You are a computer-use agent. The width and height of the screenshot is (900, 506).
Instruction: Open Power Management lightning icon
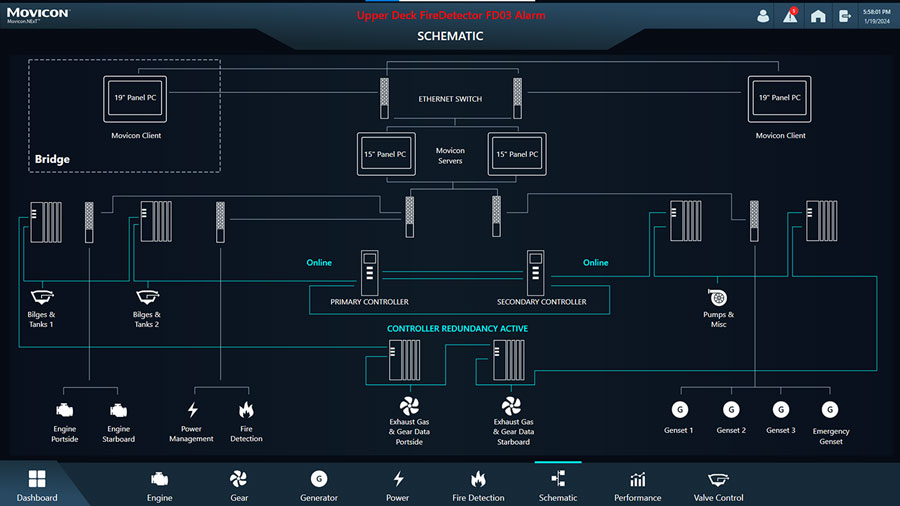[192, 410]
